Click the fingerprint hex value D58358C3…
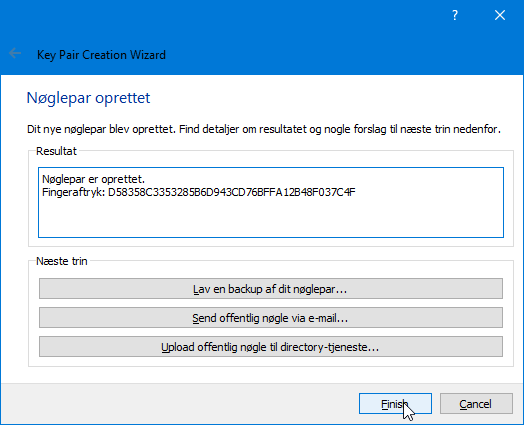The height and width of the screenshot is (425, 524). [x=232, y=192]
